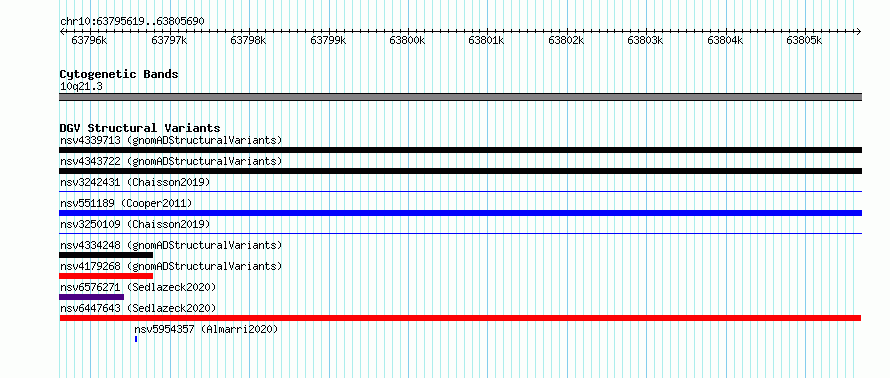Select the thin blue line under nsv3242431
The height and width of the screenshot is (378, 890).
[x=460, y=192]
